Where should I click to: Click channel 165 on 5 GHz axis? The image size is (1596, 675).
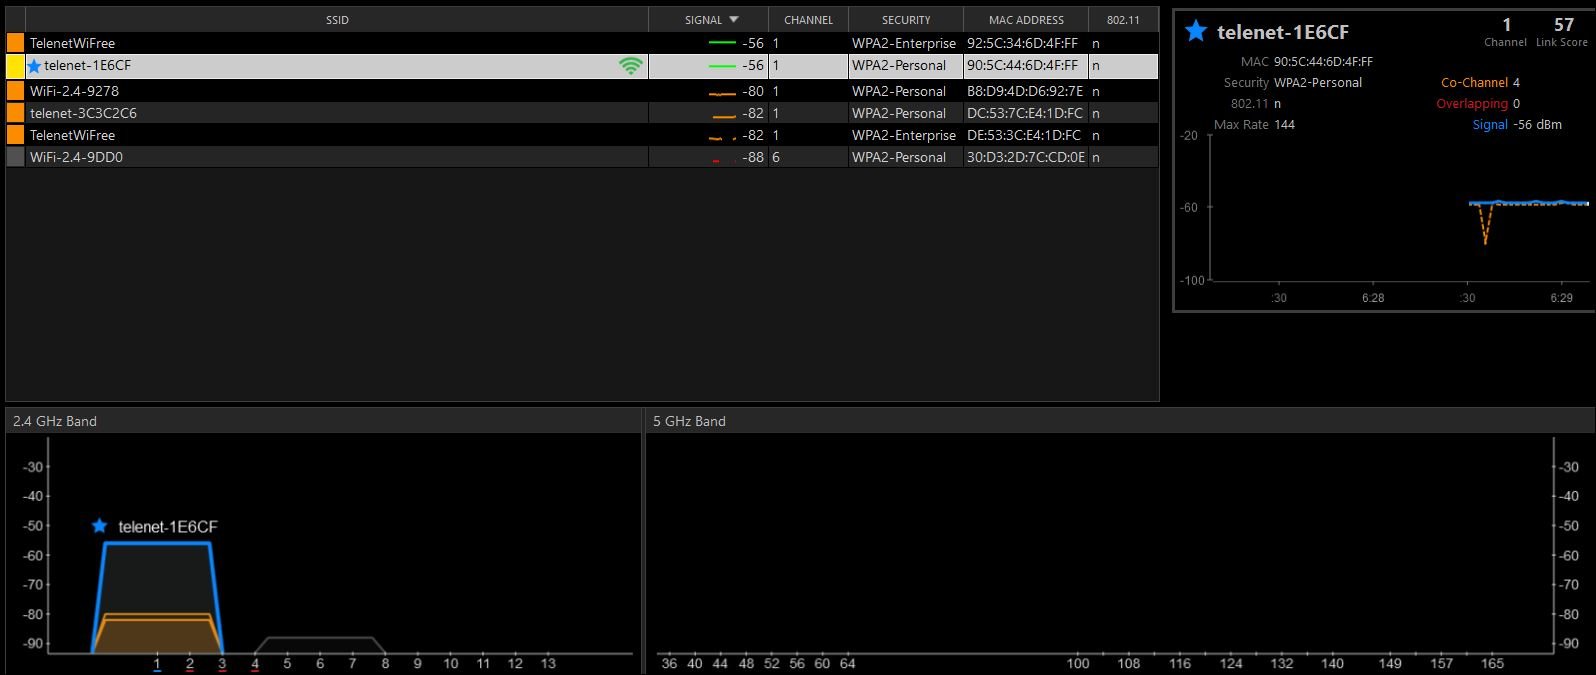click(x=1492, y=663)
